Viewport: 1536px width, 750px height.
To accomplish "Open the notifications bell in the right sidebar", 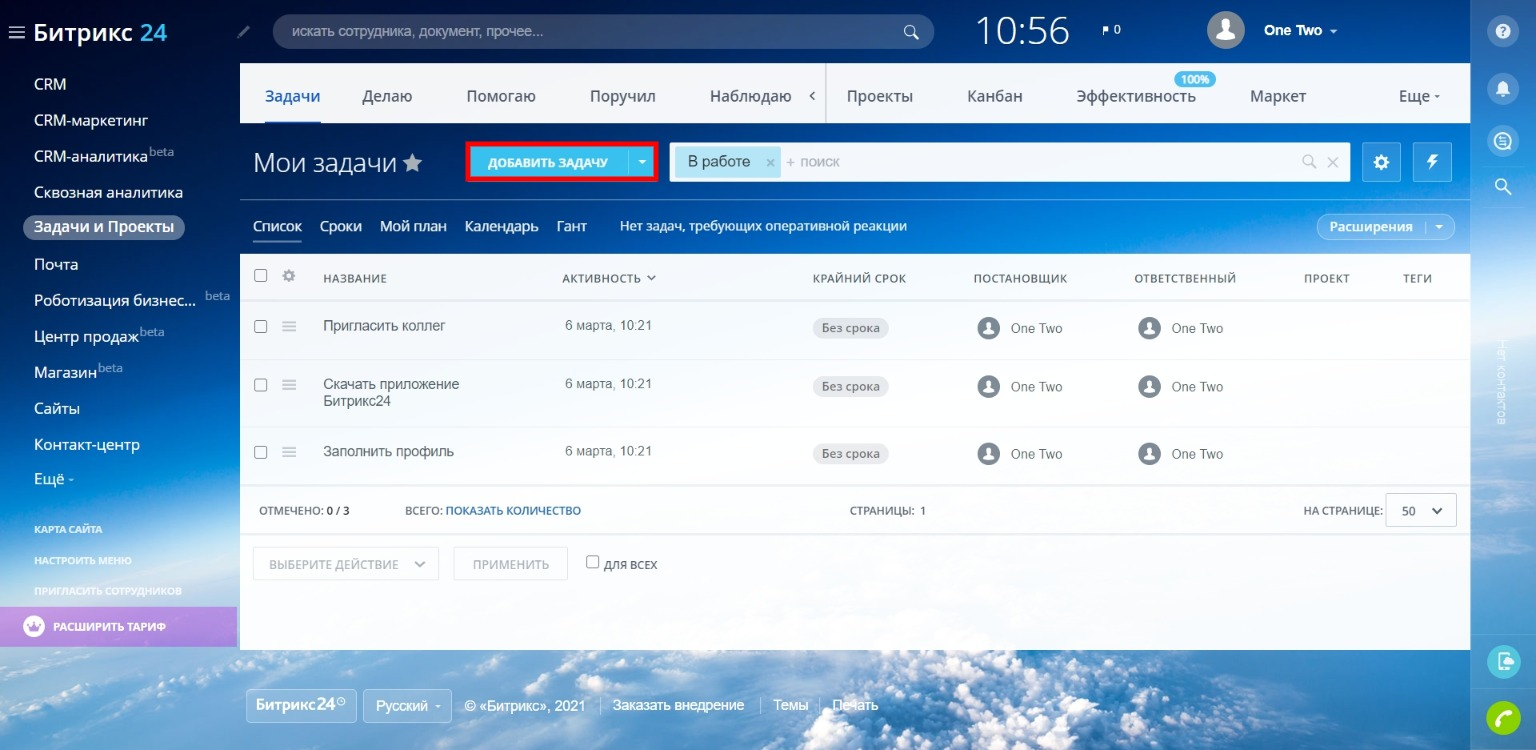I will [1502, 88].
